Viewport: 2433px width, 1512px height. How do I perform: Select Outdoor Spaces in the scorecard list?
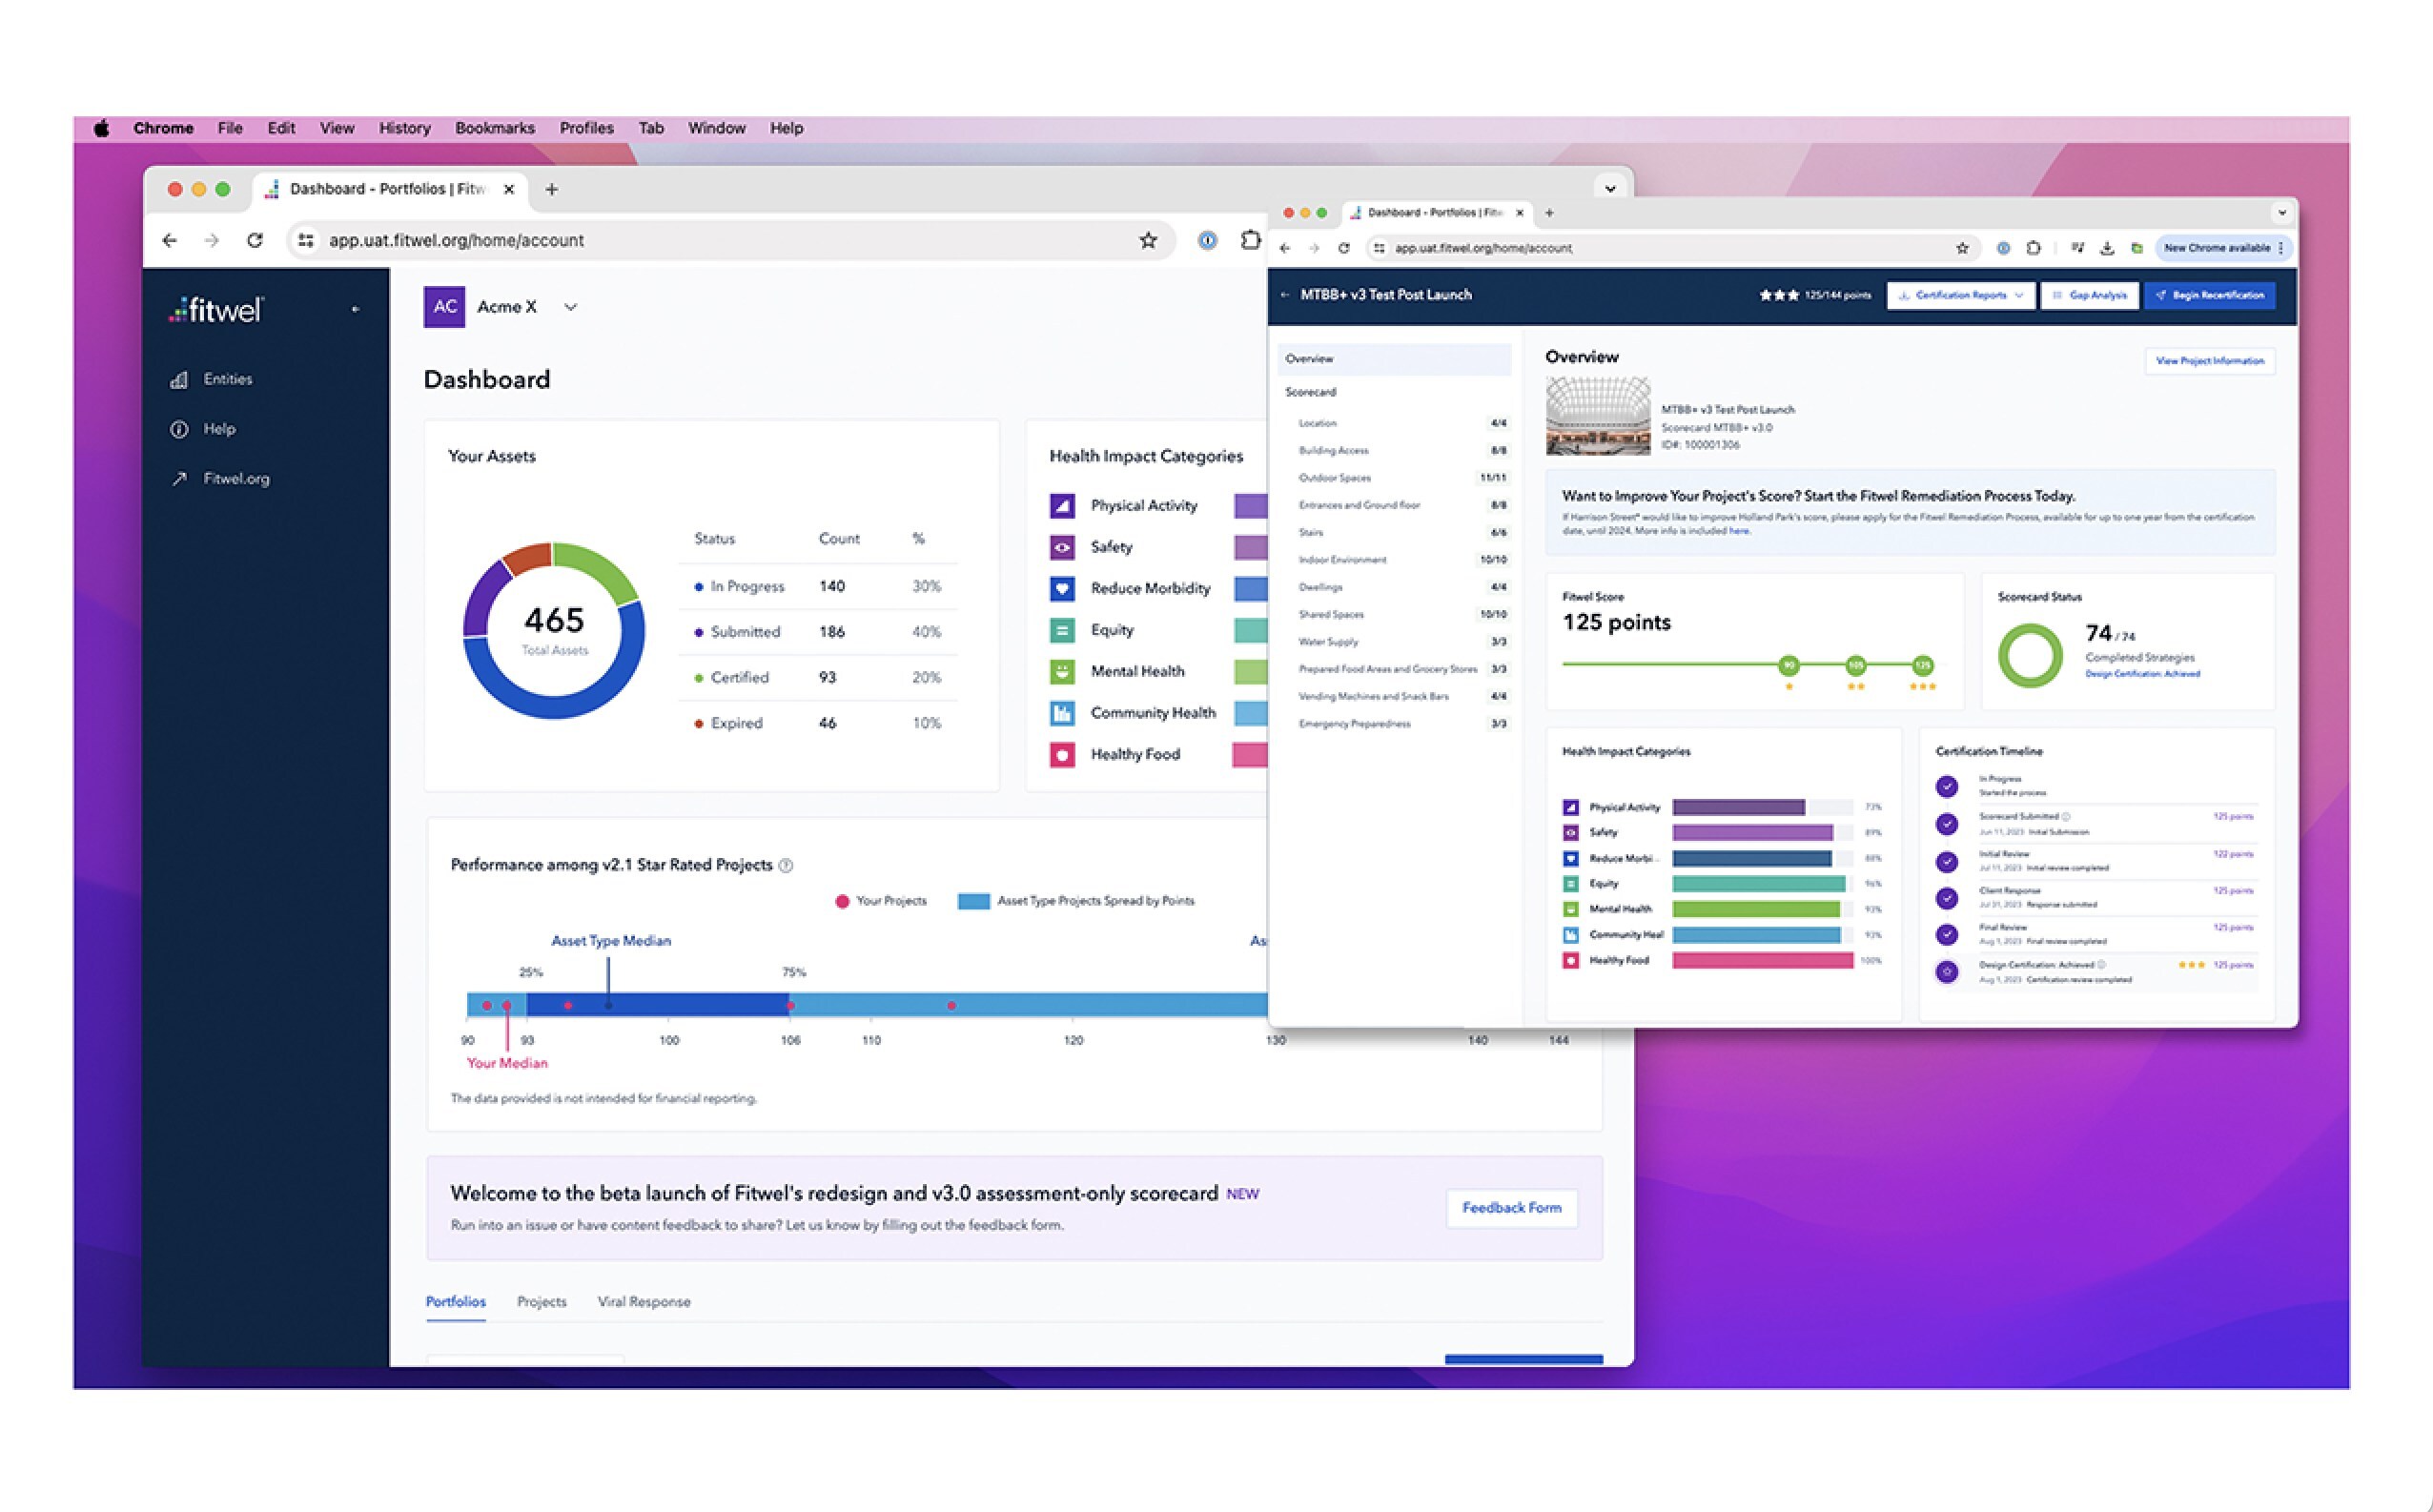(1334, 478)
